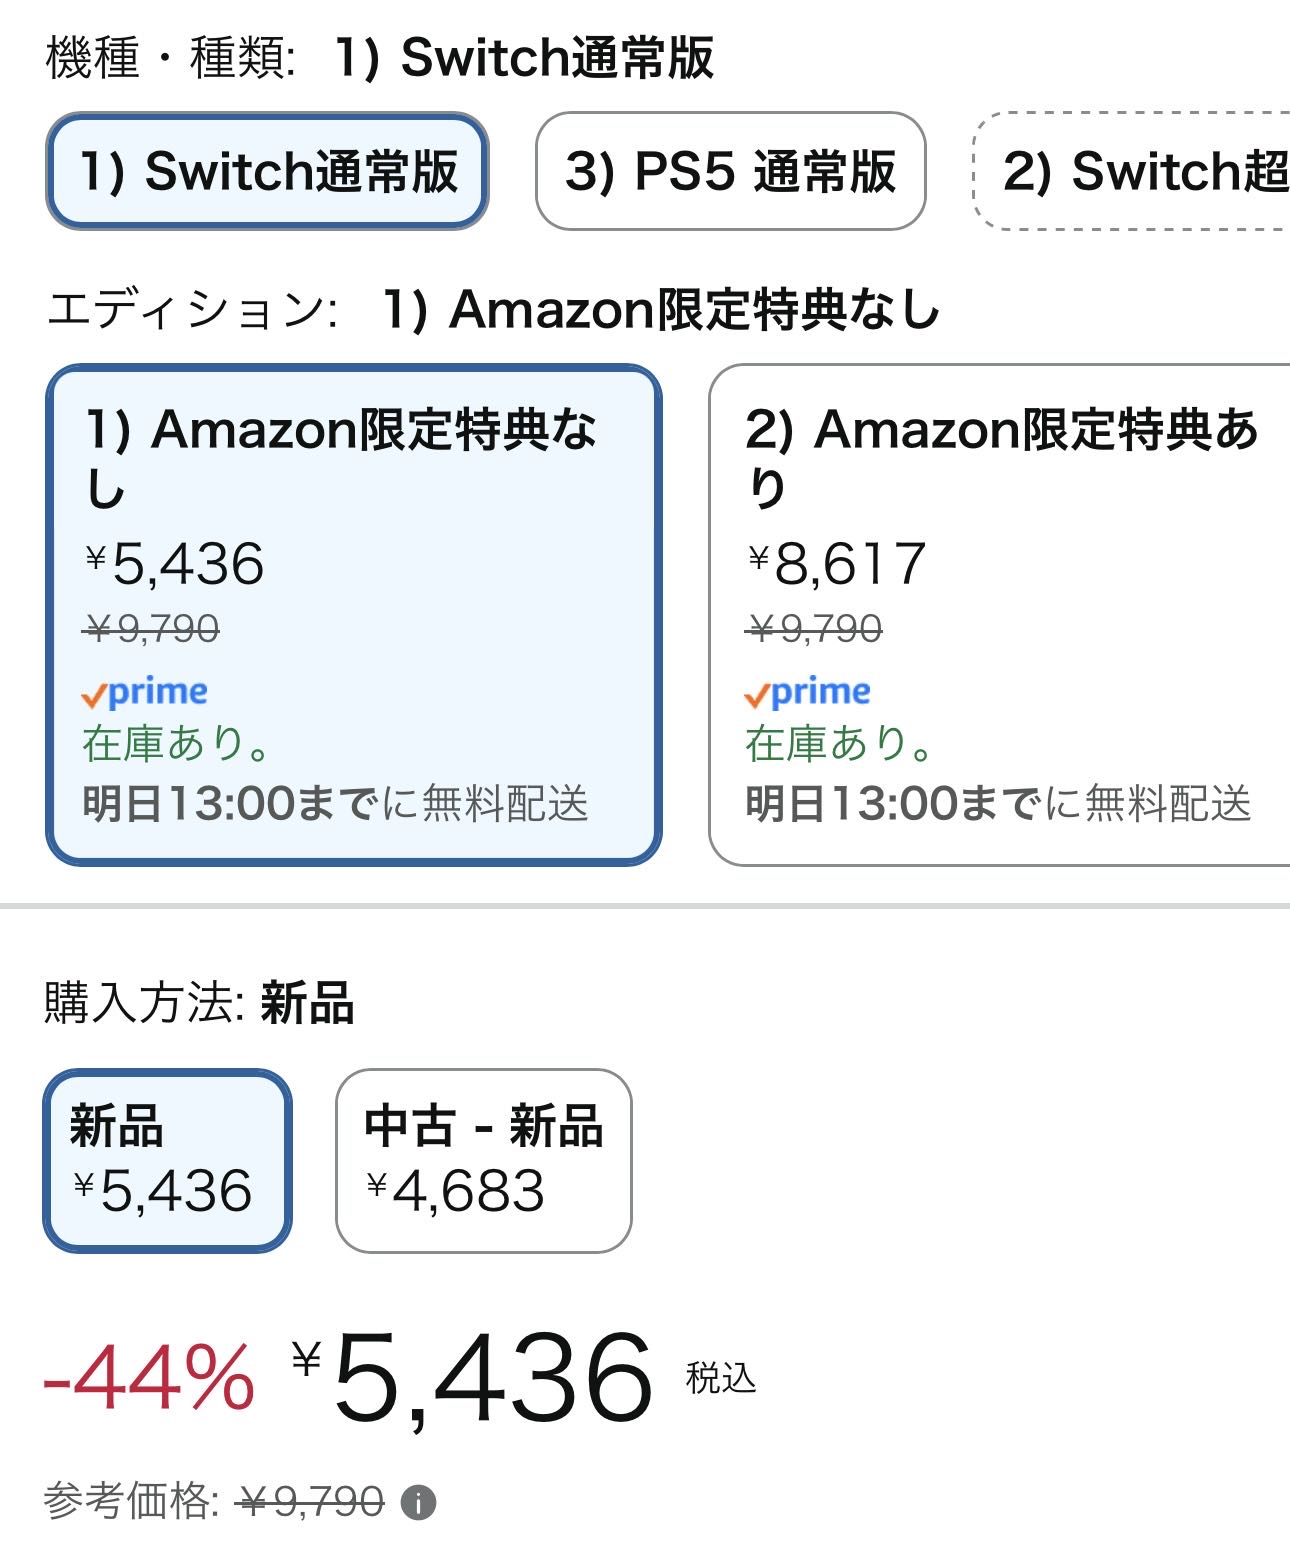Screen dimensions: 1290x1544
Task: Tap 在庫あり in the 限定特典なし card
Action: point(176,744)
